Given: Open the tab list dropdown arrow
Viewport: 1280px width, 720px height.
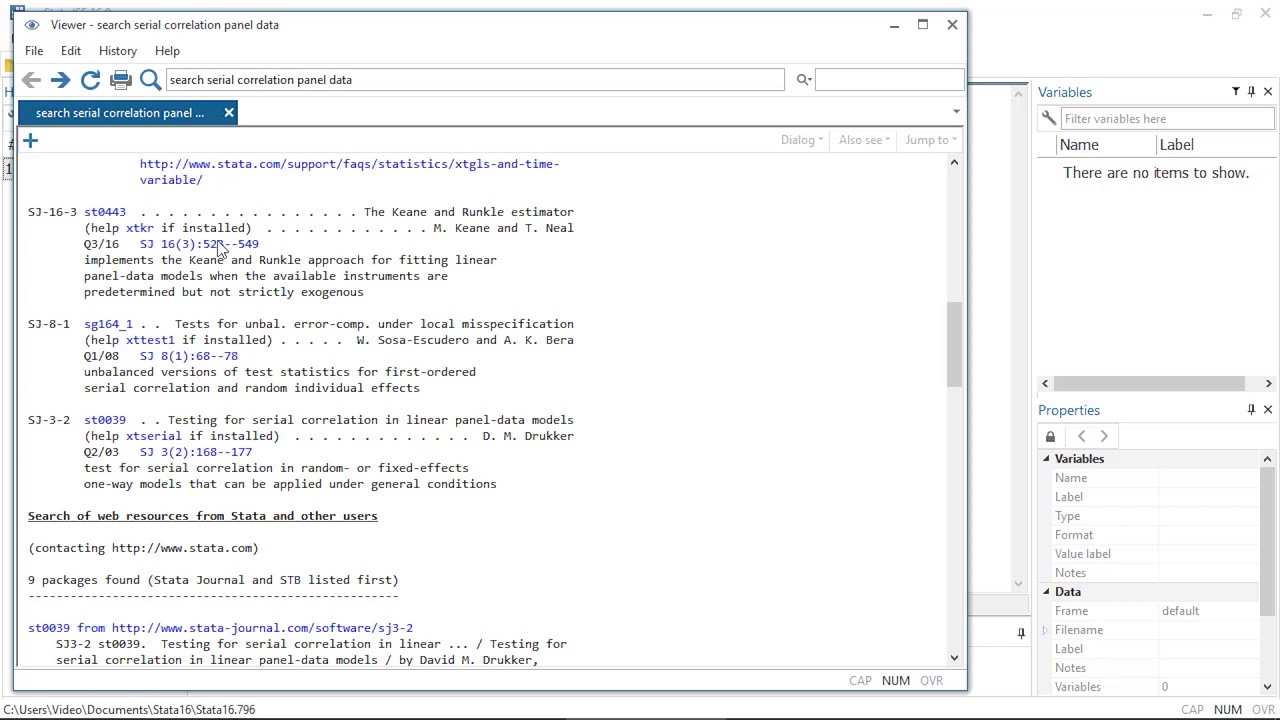Looking at the screenshot, I should coord(956,112).
